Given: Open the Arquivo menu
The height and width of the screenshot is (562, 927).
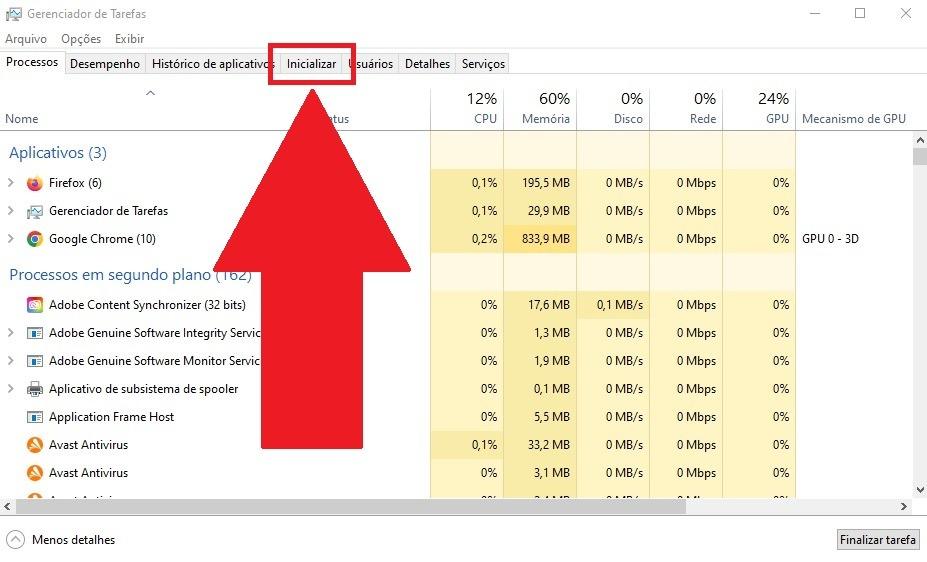Looking at the screenshot, I should tap(26, 38).
